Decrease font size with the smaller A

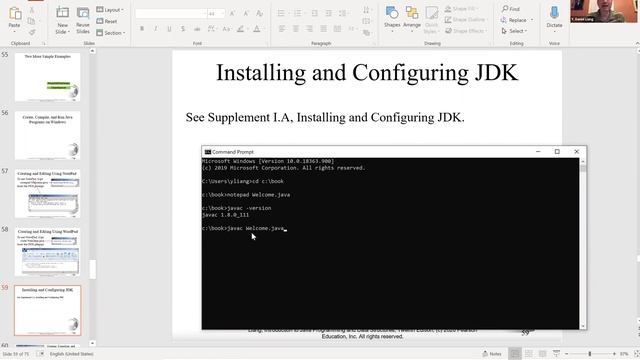246,14
